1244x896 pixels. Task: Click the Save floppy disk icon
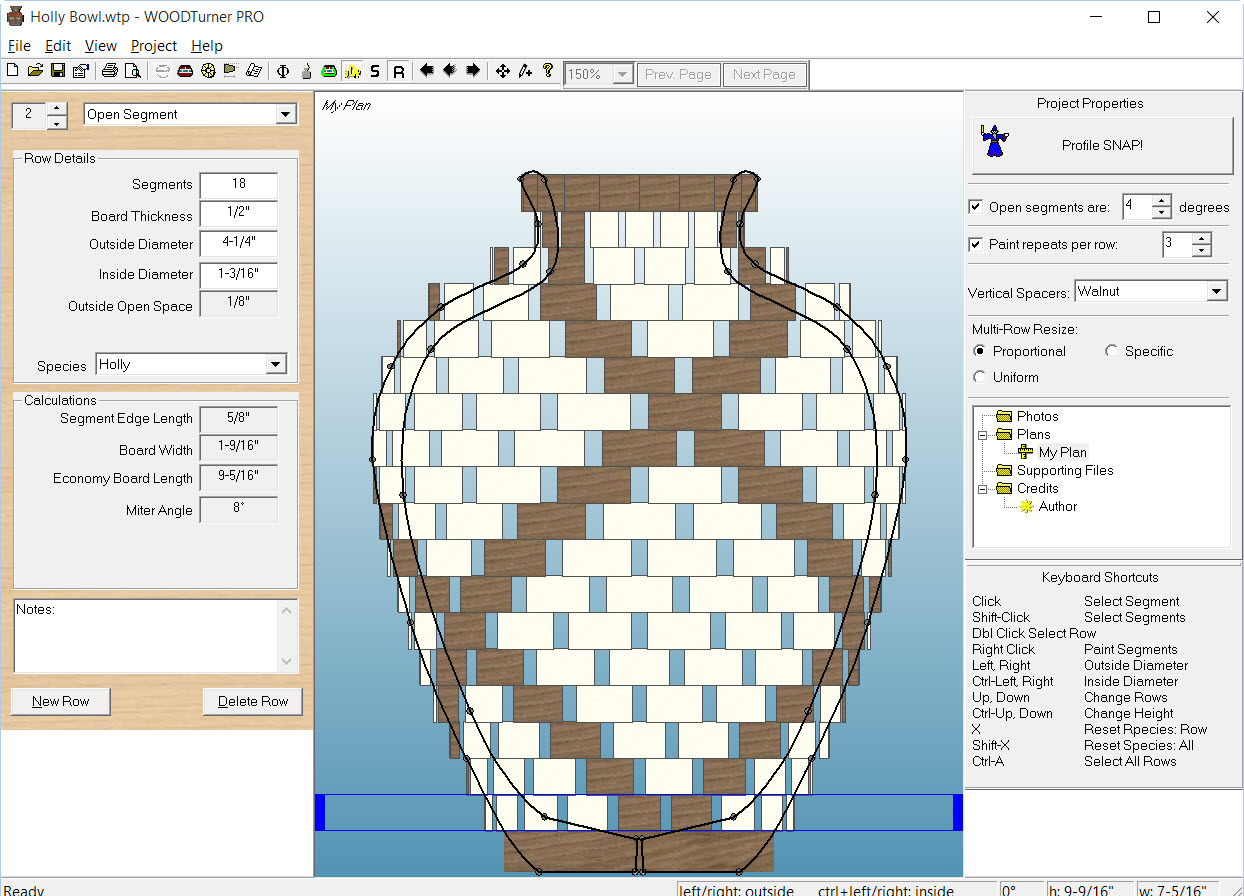click(58, 71)
